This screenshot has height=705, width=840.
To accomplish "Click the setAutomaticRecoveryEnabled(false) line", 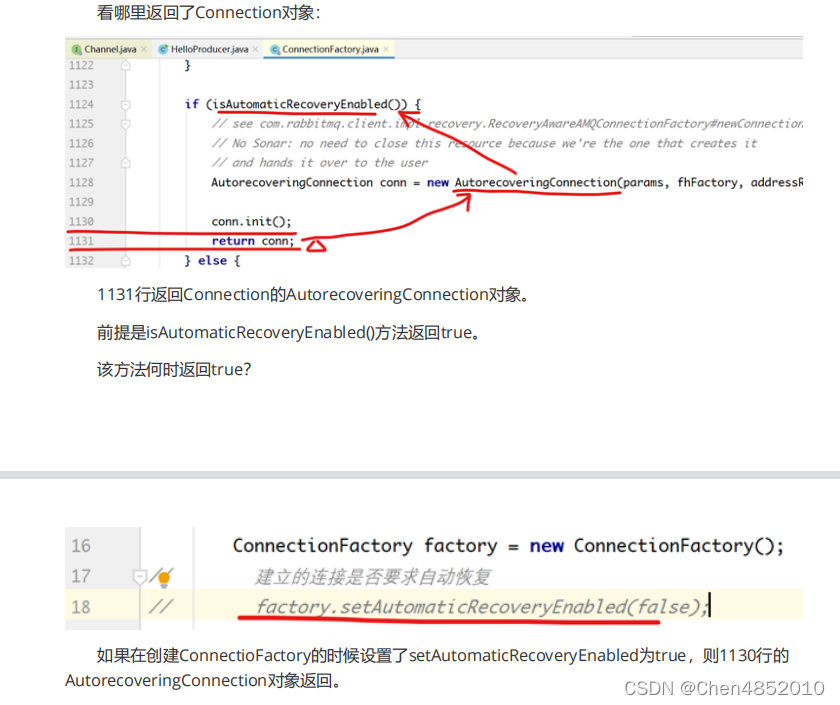I will pos(482,607).
